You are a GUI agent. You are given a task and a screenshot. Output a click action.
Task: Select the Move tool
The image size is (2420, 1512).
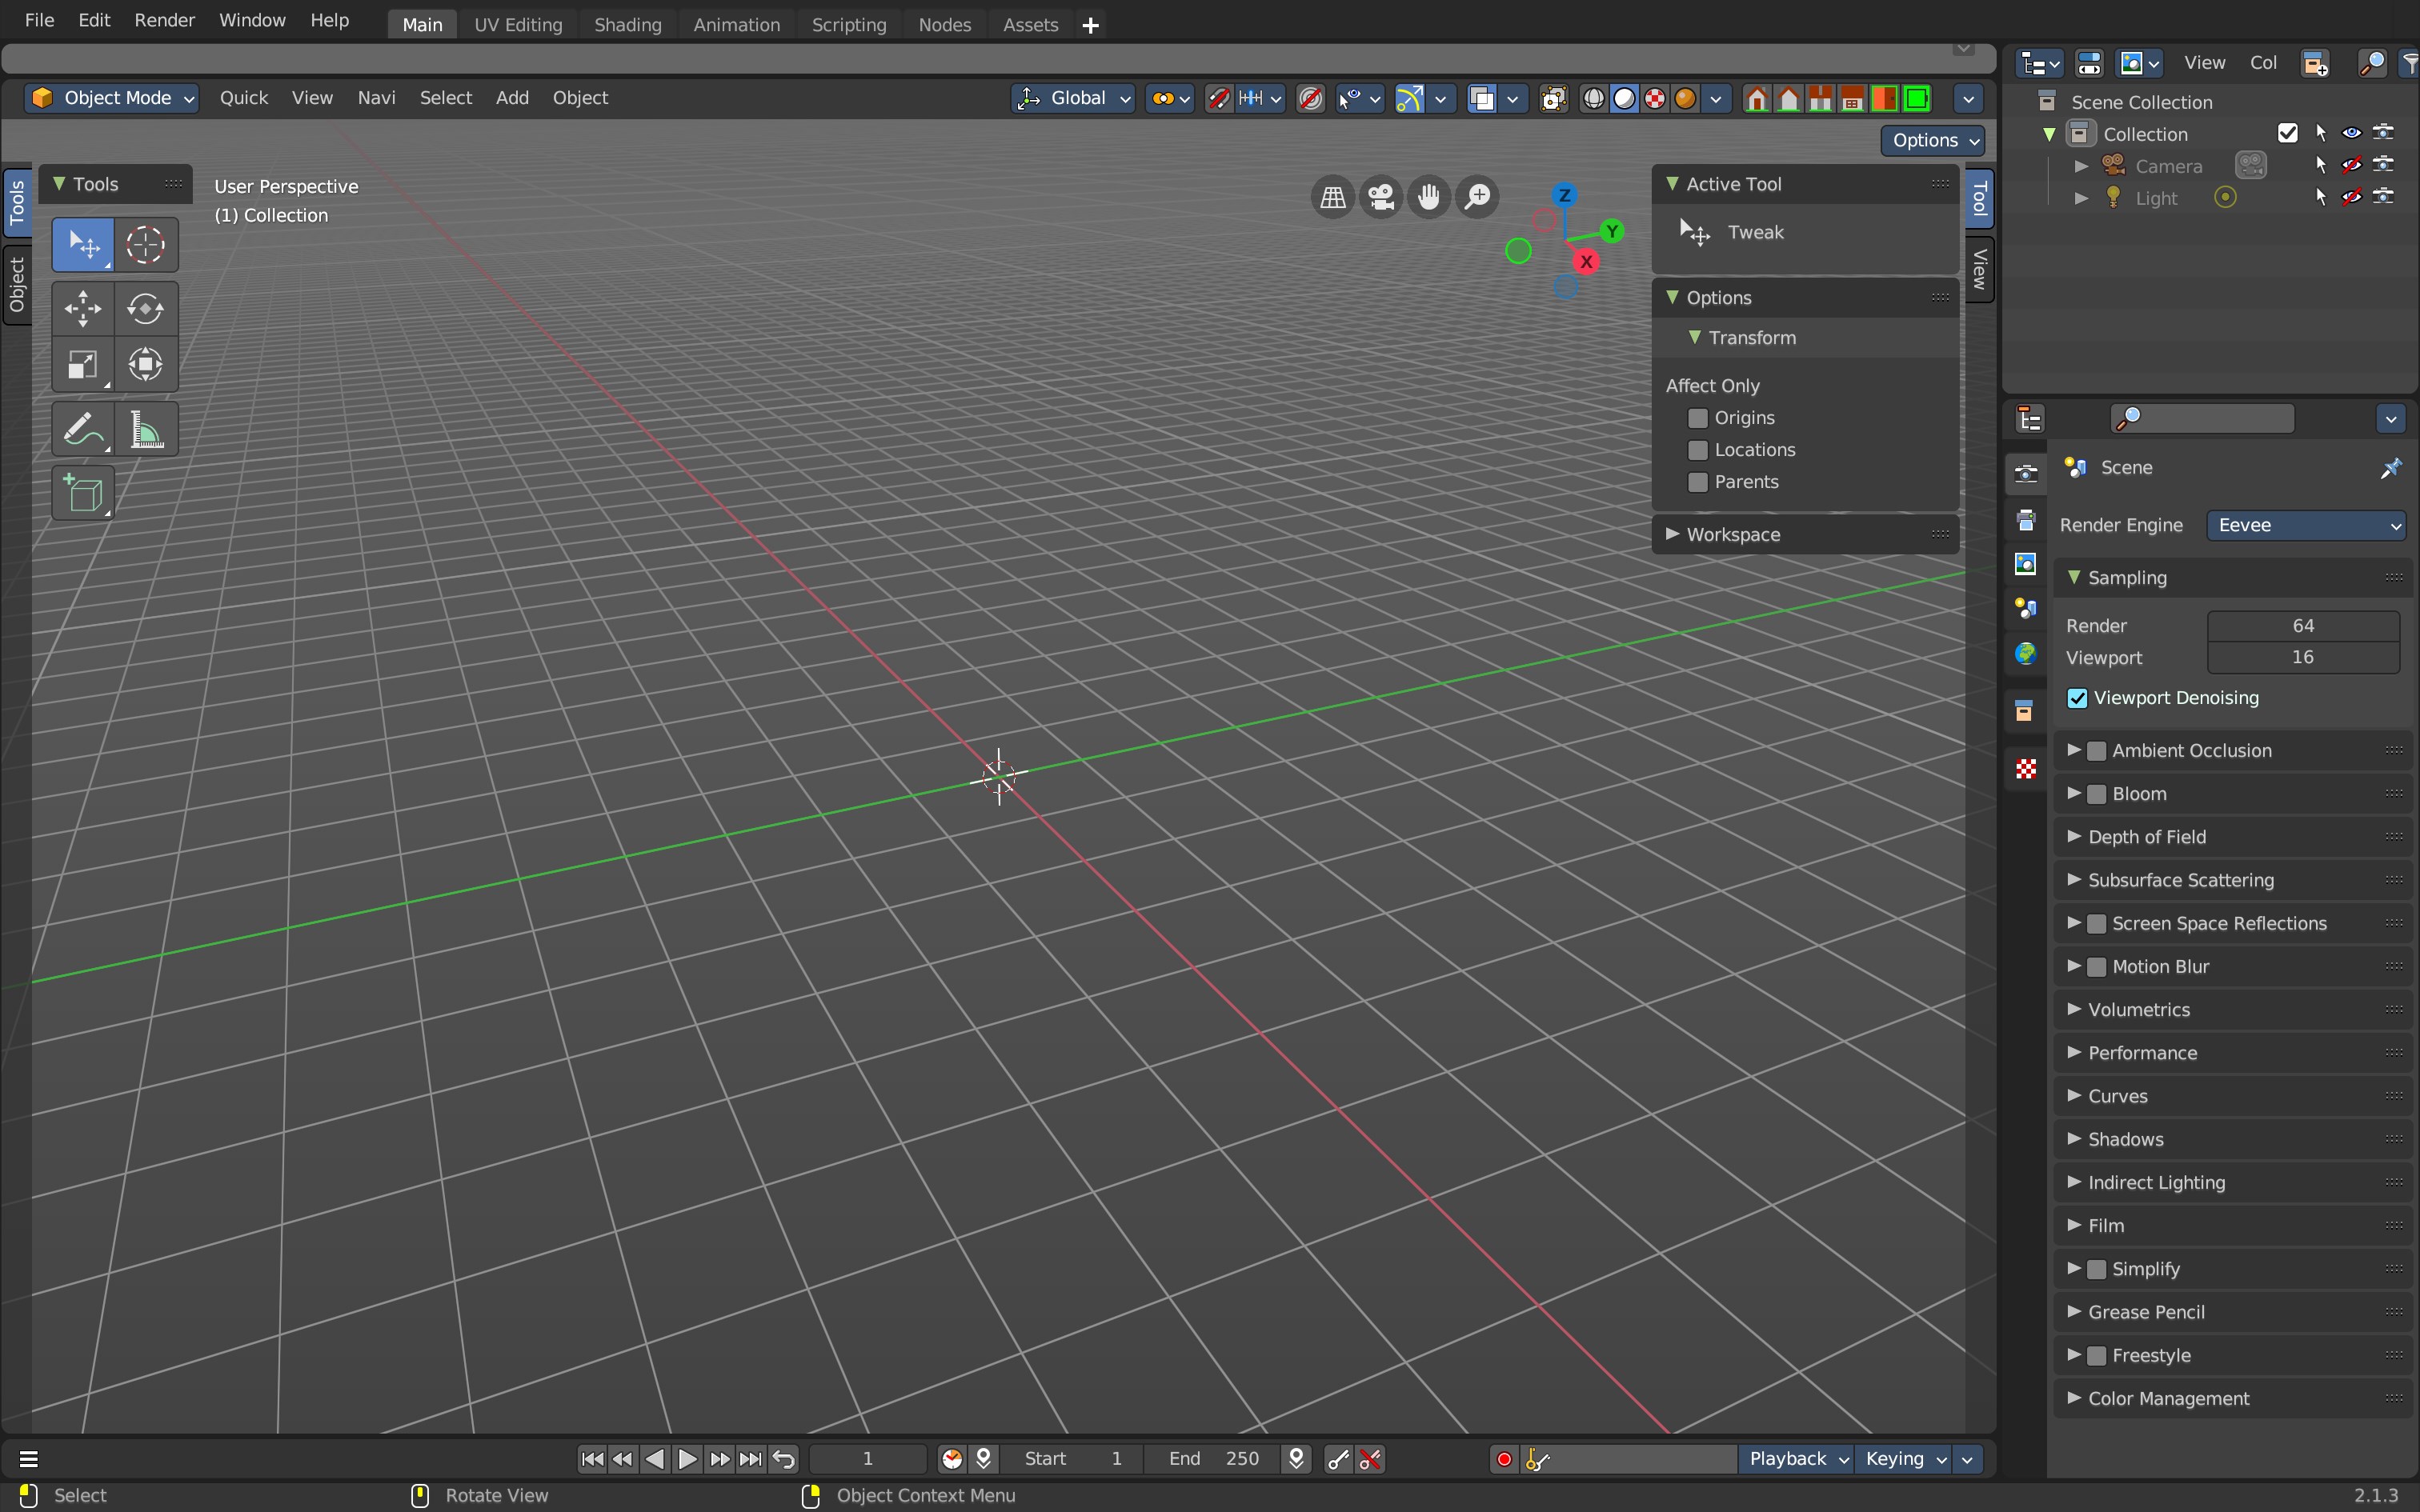coord(83,309)
